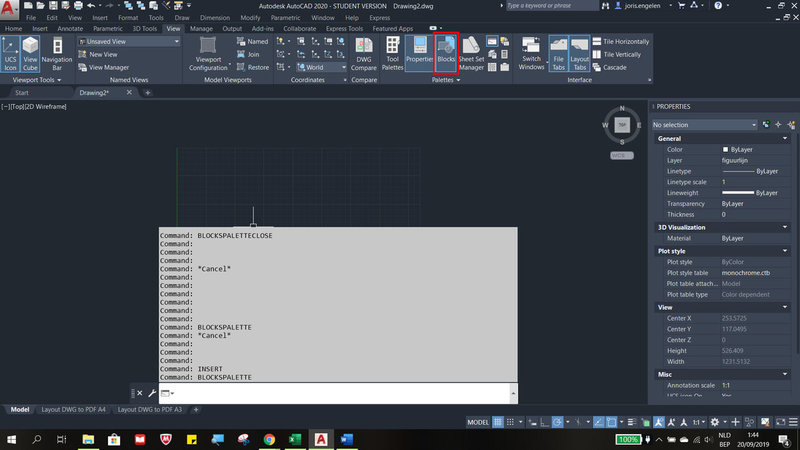Click the Color ByLayer swatch
This screenshot has width=800, height=450.
coord(726,149)
